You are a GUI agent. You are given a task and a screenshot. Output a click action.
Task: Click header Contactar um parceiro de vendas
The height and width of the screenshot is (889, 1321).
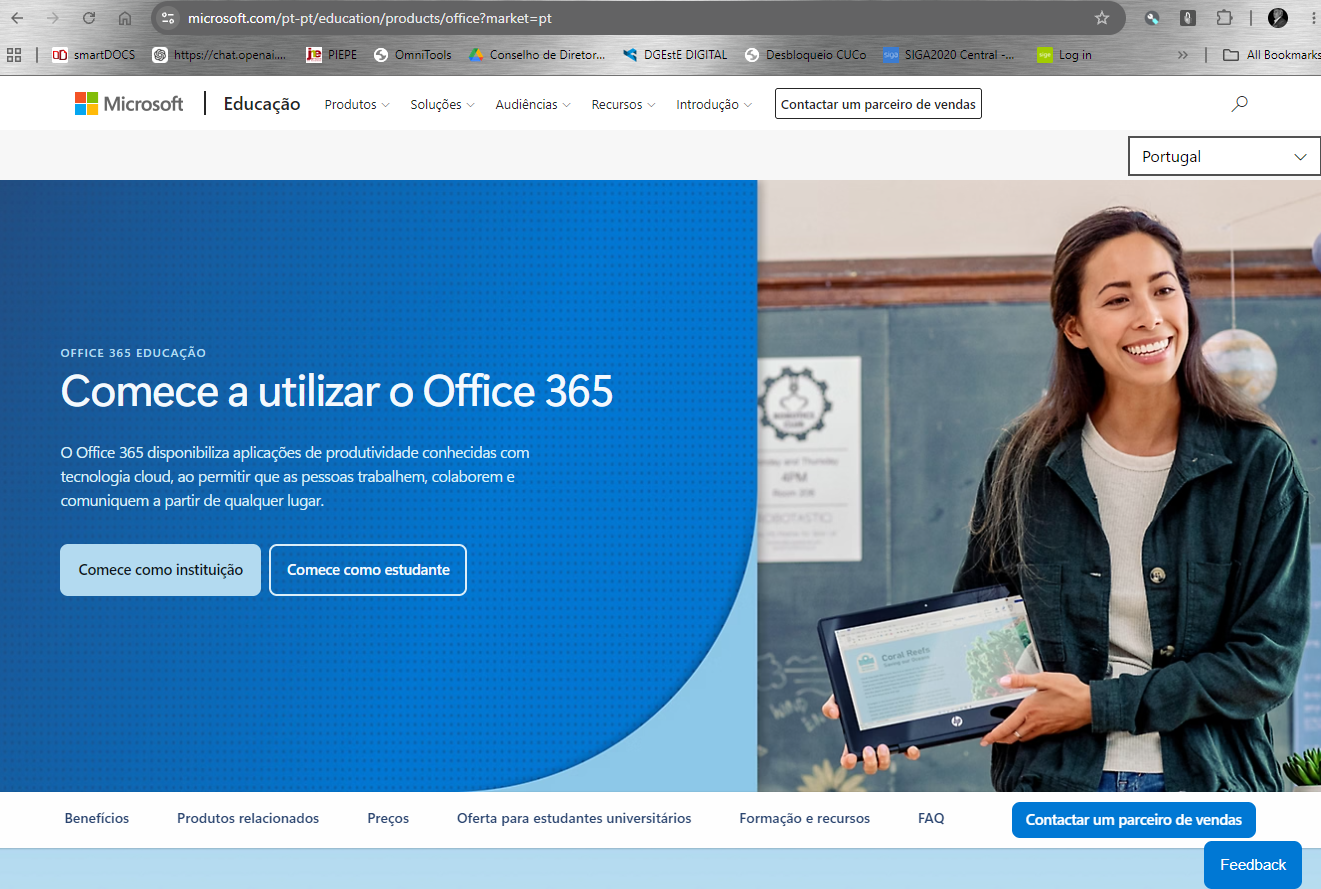[878, 104]
